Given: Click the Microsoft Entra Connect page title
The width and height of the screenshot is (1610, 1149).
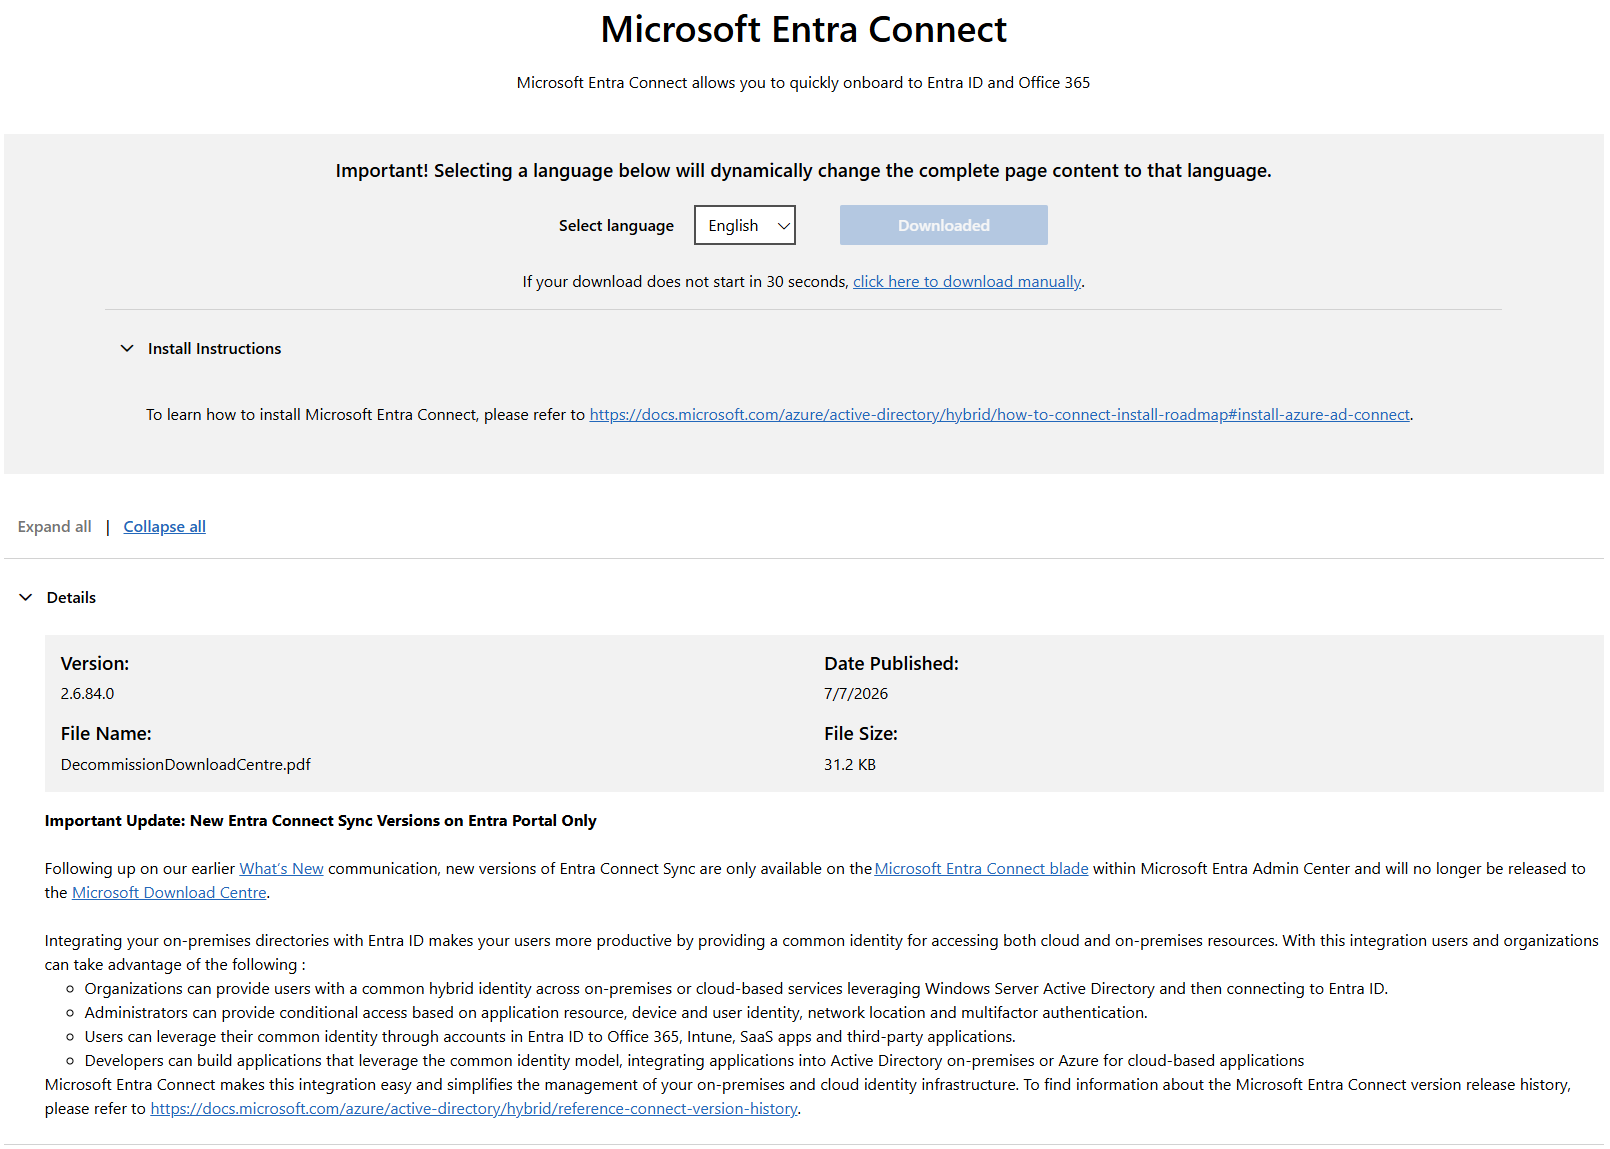Looking at the screenshot, I should pos(803,30).
